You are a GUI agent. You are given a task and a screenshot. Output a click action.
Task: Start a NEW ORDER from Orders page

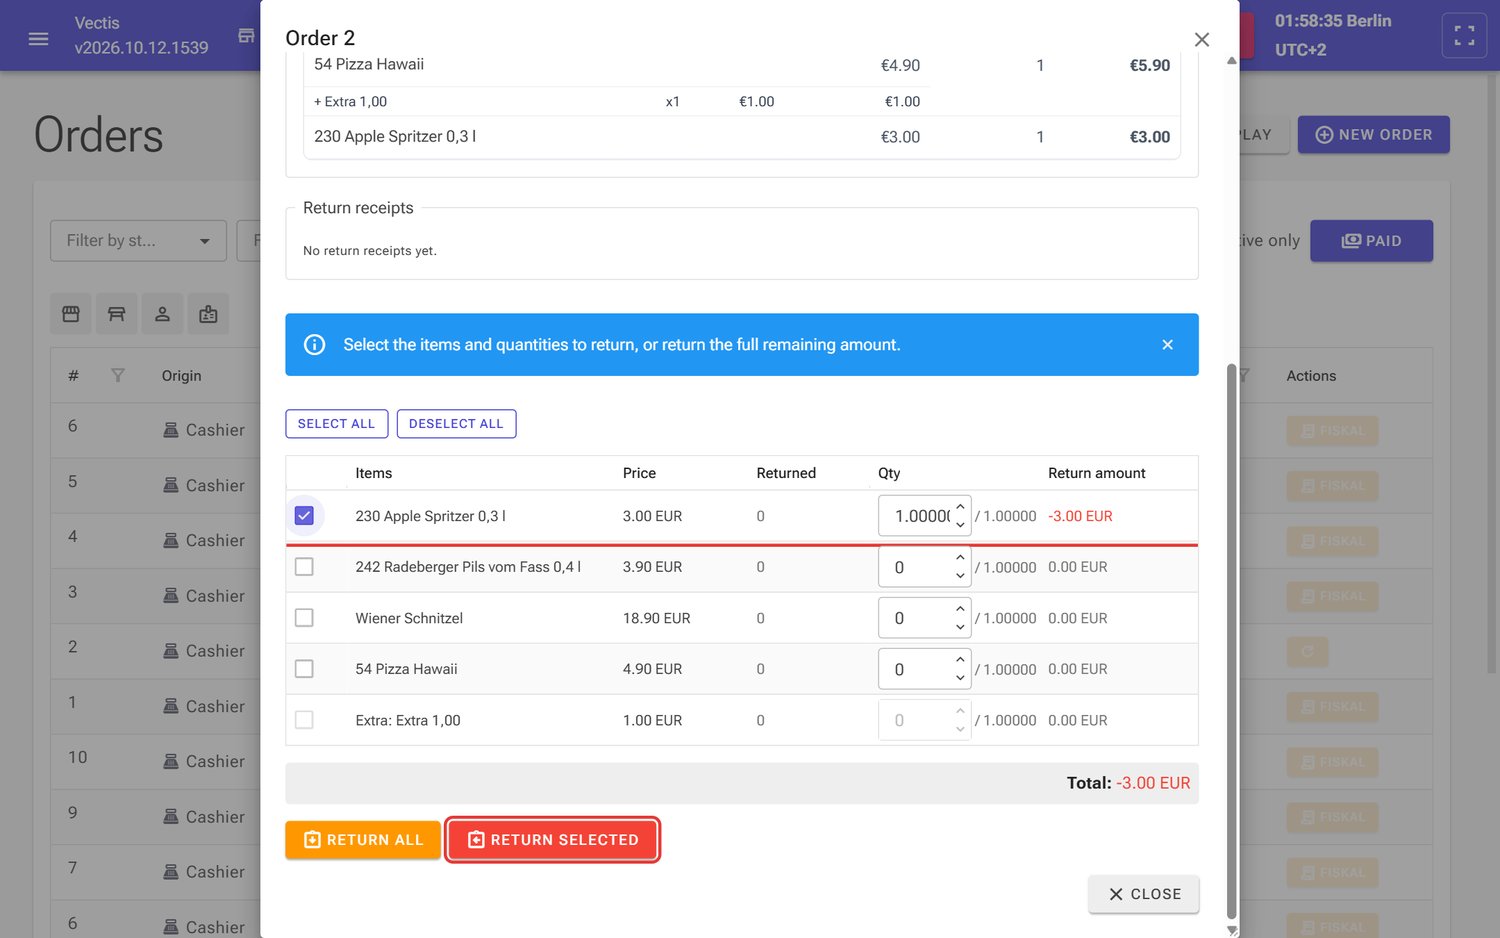(x=1374, y=135)
